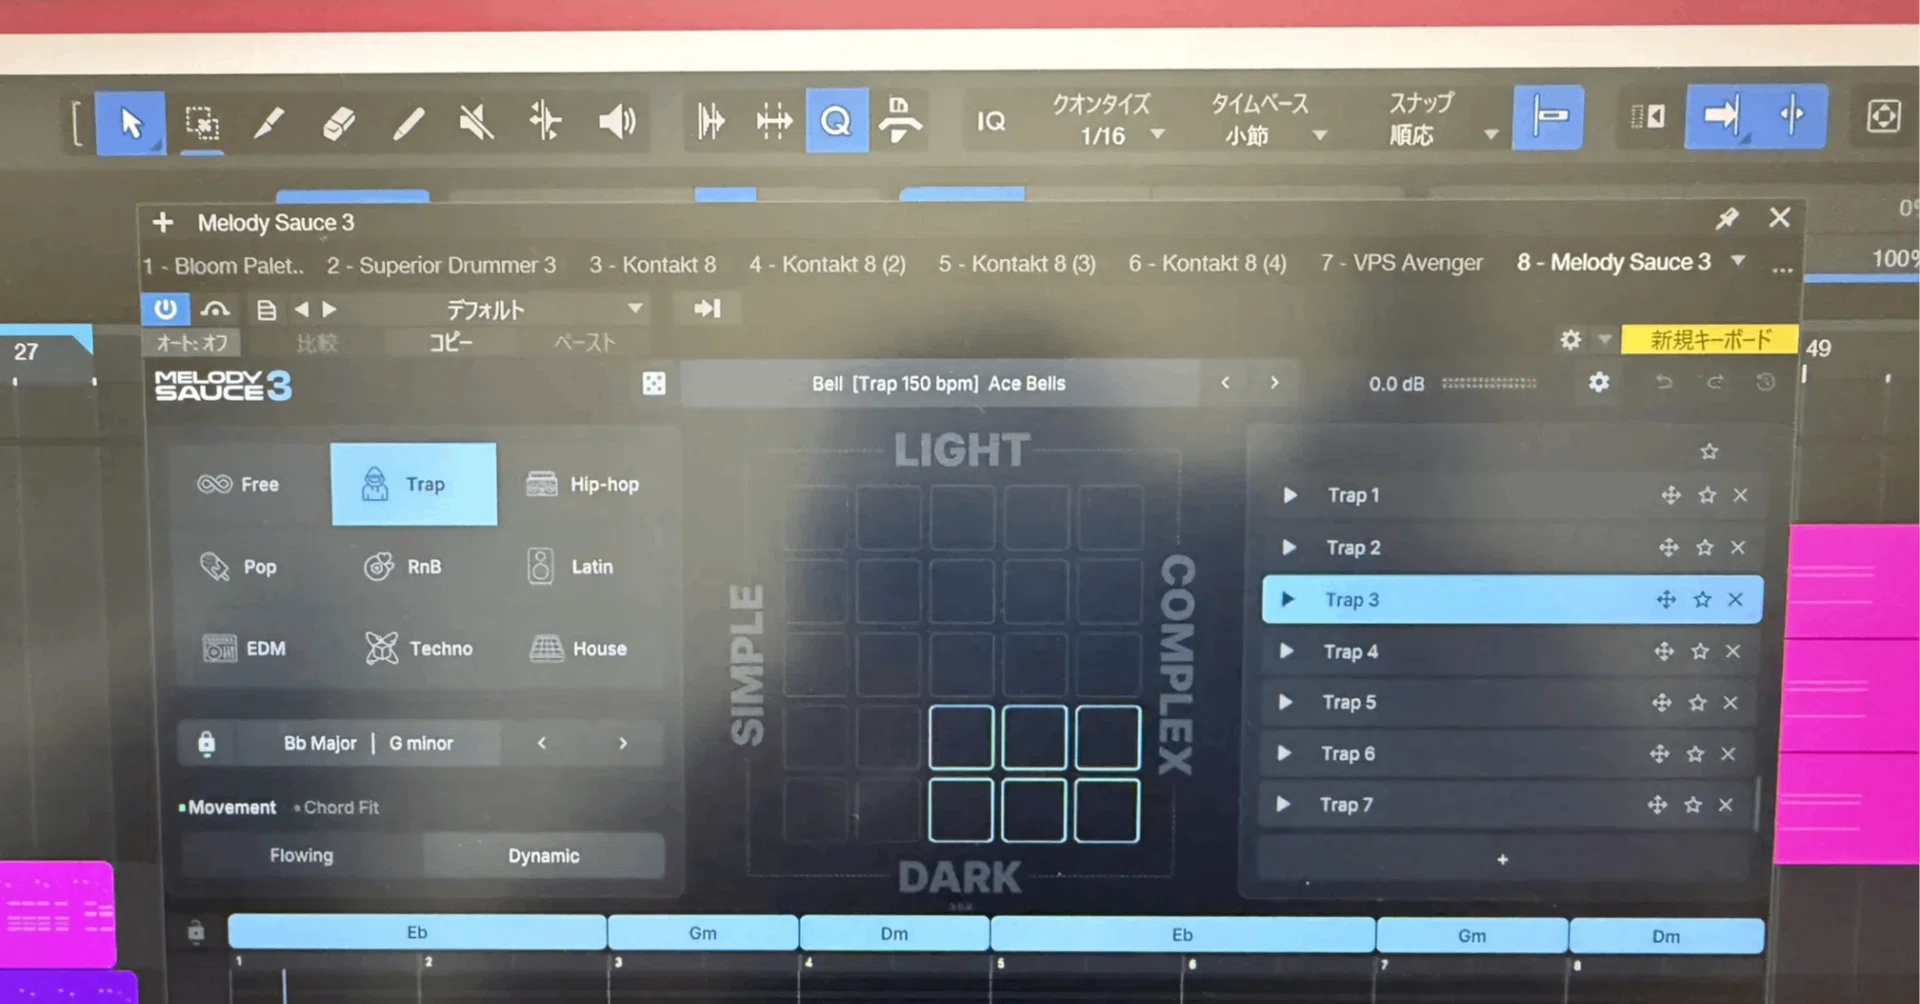
Task: Adjust the 0.0 dB volume slider
Action: (1489, 383)
